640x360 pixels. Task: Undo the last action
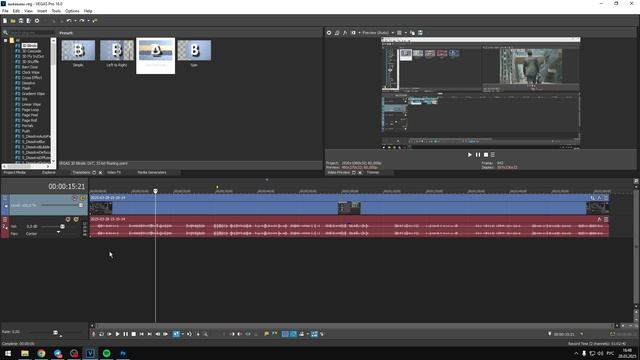pyautogui.click(x=69, y=21)
